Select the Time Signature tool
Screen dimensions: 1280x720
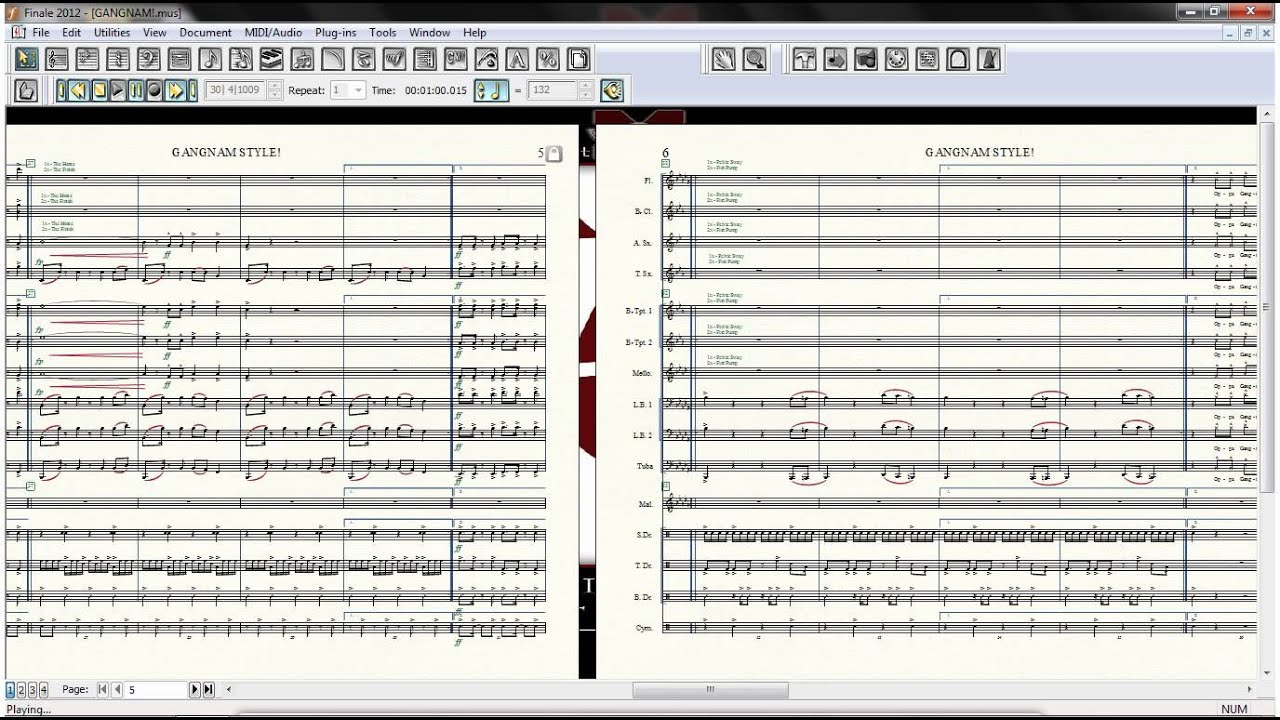point(118,59)
